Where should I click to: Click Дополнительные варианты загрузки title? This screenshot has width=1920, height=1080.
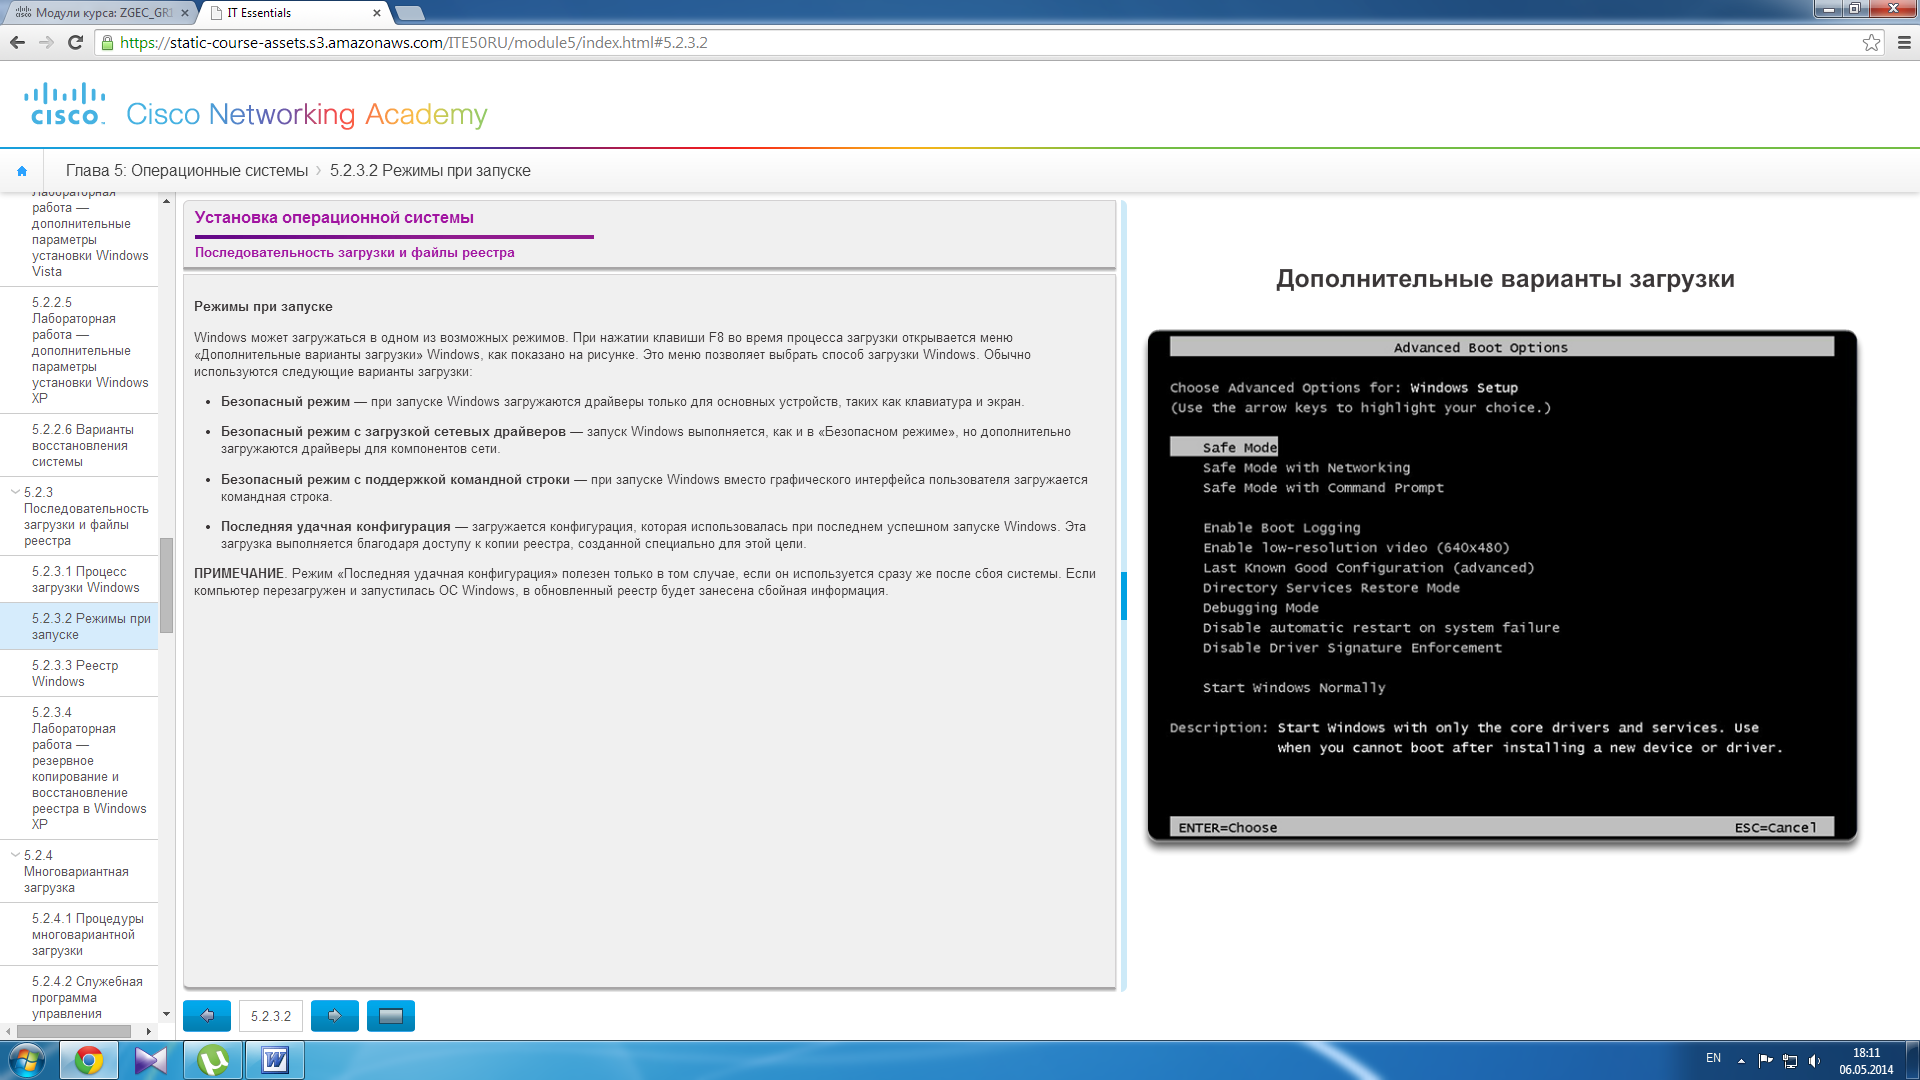tap(1505, 279)
